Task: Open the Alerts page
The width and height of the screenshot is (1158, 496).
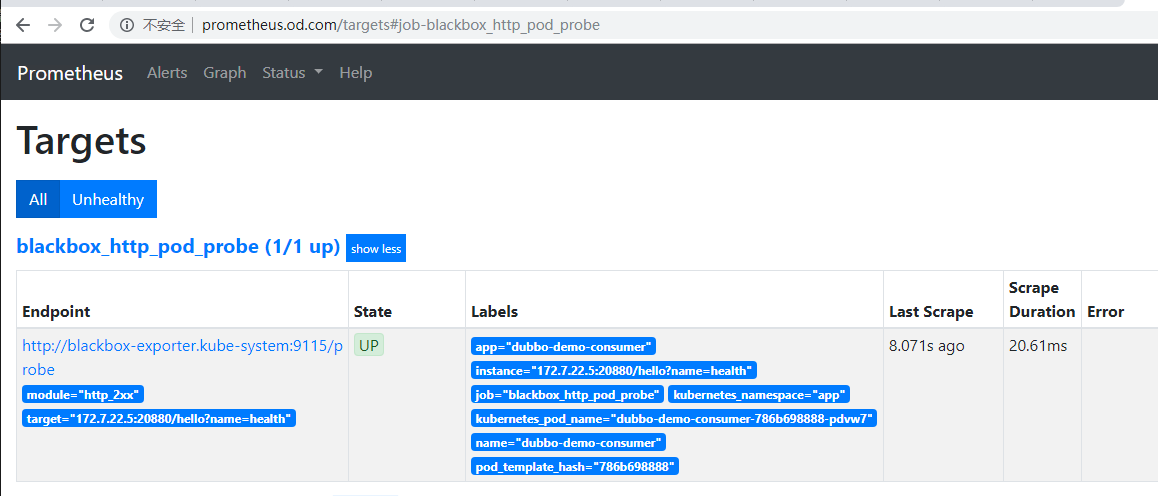Action: (x=167, y=73)
